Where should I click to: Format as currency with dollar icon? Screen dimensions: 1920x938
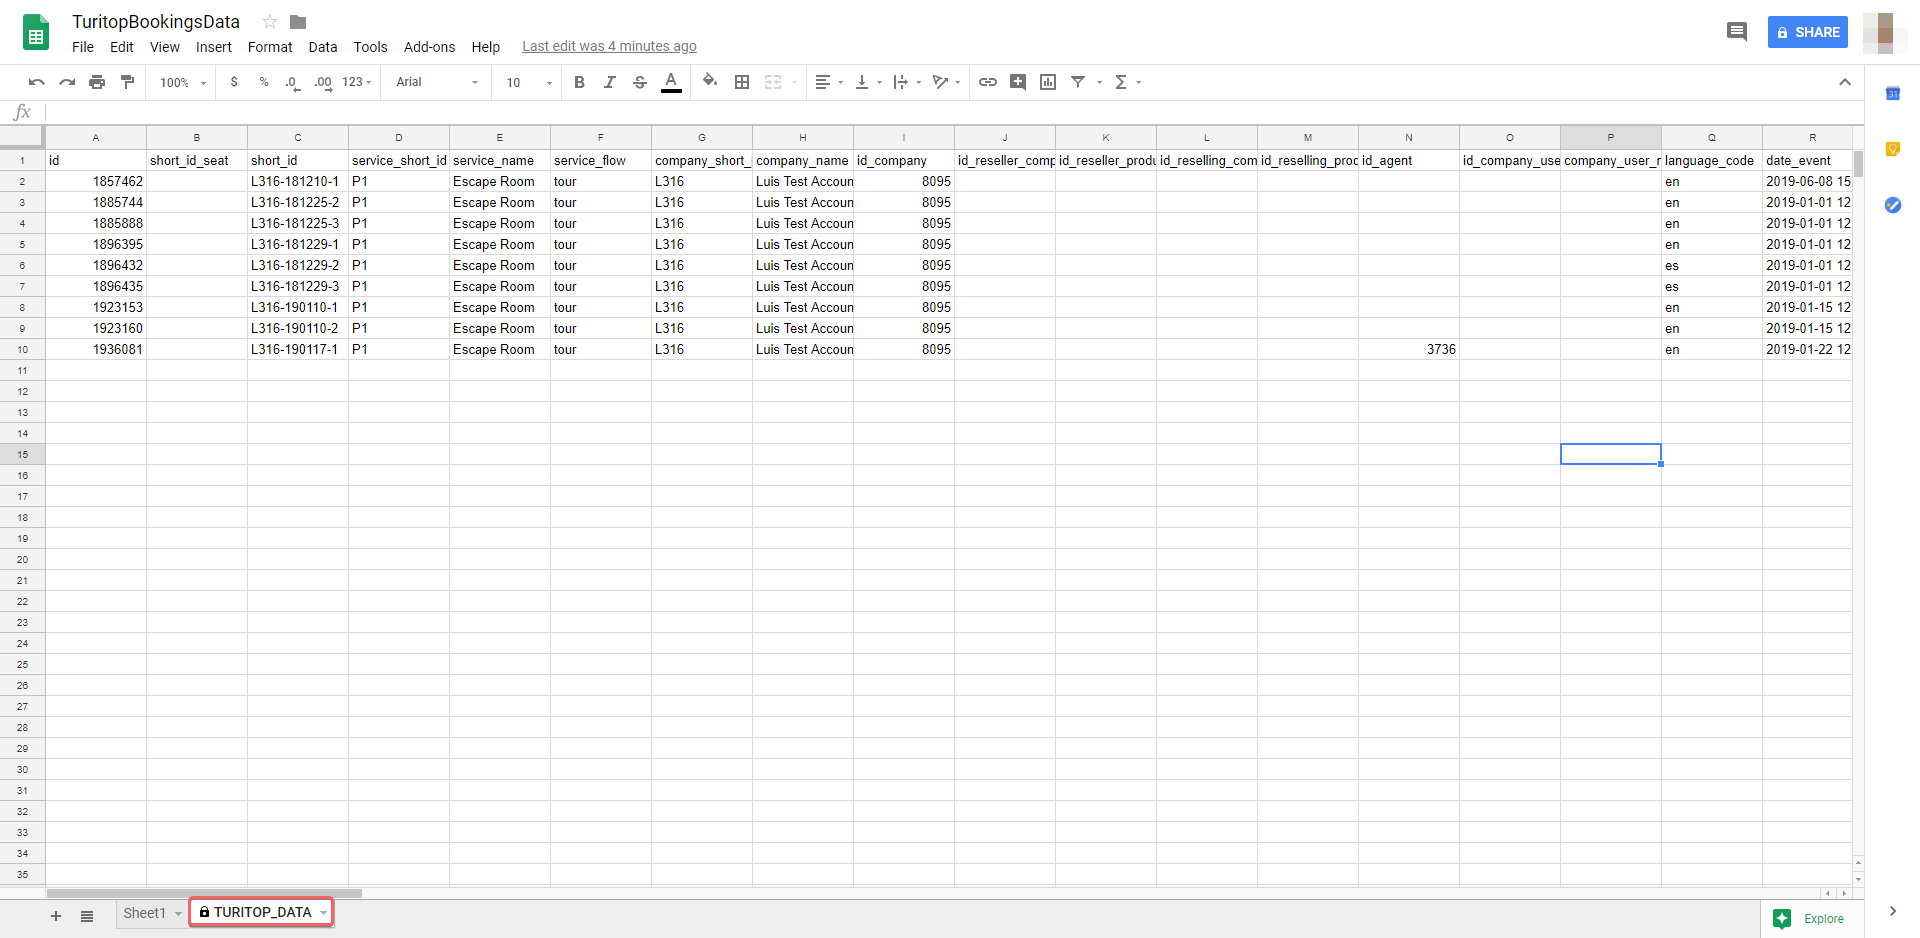coord(234,82)
